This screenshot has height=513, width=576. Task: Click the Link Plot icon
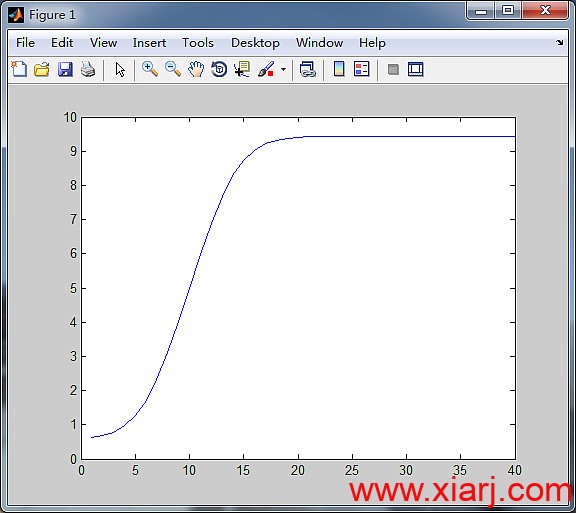[x=307, y=69]
